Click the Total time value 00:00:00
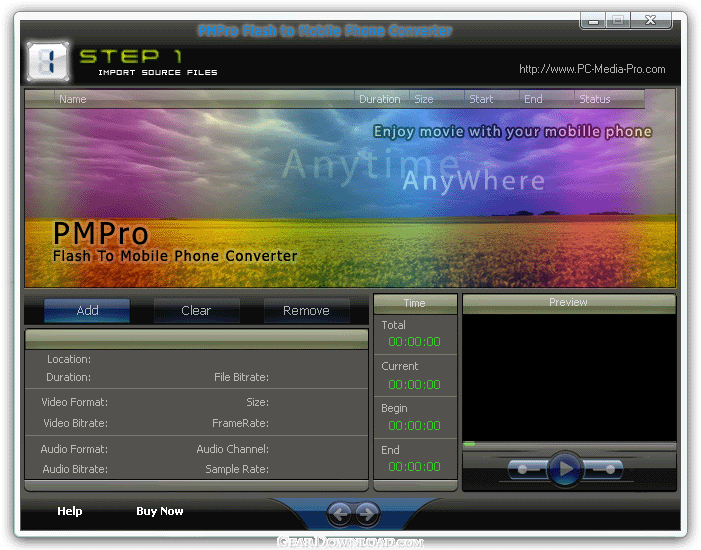 point(414,342)
